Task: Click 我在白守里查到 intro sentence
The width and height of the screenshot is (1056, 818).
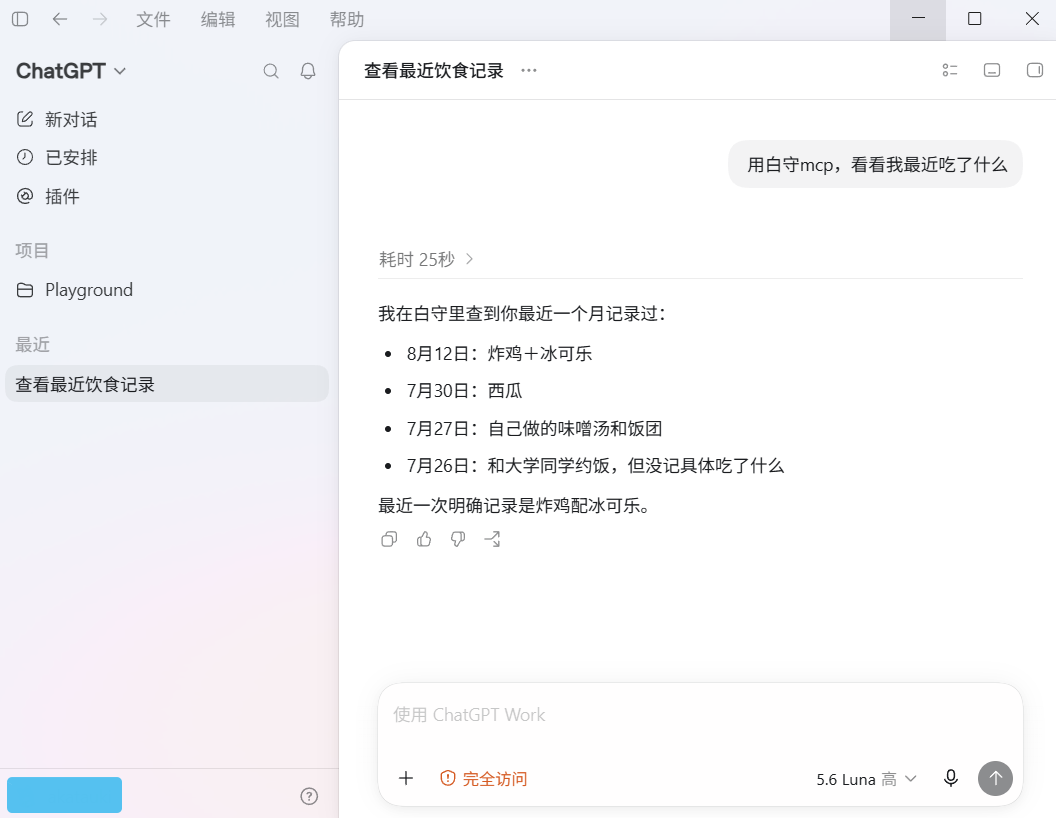Action: 522,314
